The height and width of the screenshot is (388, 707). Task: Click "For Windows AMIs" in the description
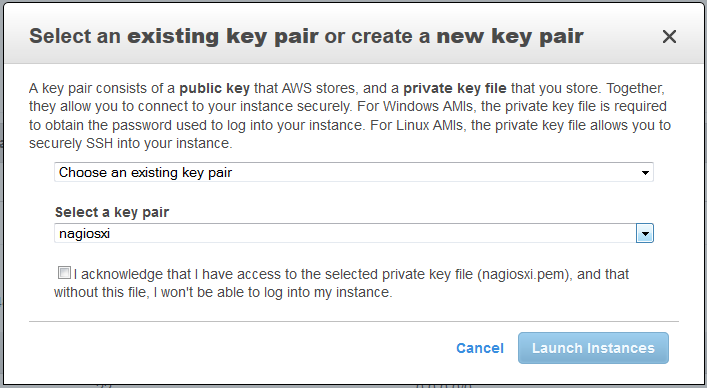point(425,106)
